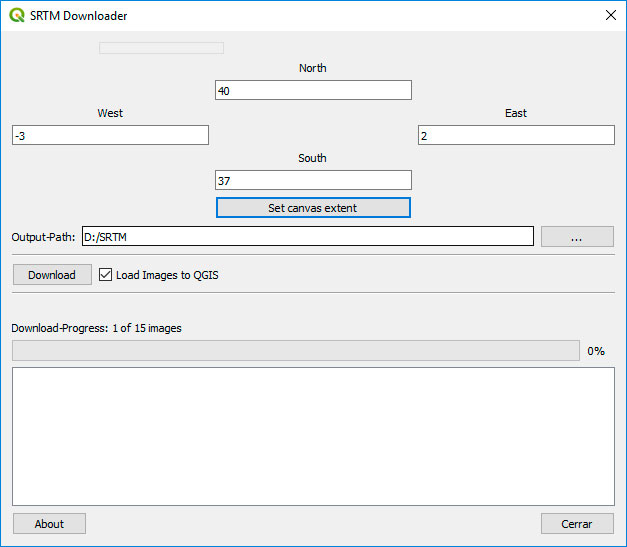Click the East label
The height and width of the screenshot is (547, 627).
[516, 113]
